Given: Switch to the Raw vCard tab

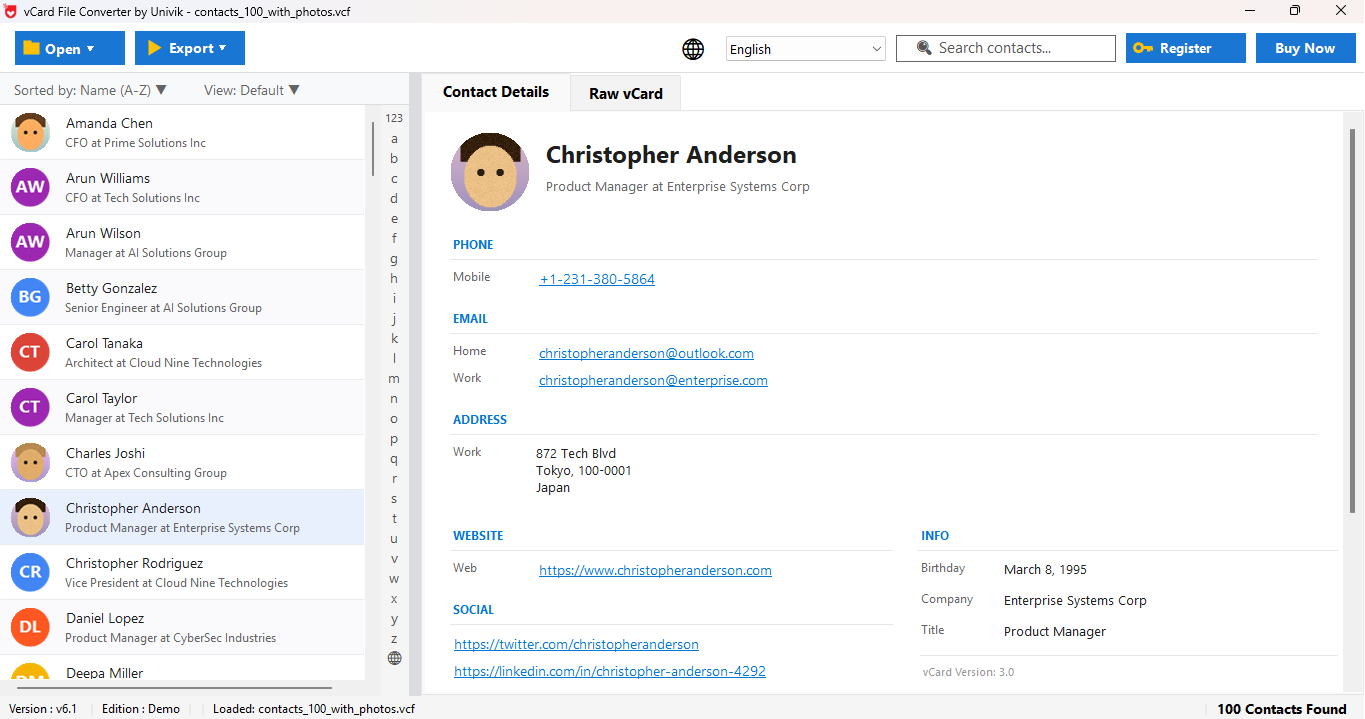Looking at the screenshot, I should click(625, 93).
